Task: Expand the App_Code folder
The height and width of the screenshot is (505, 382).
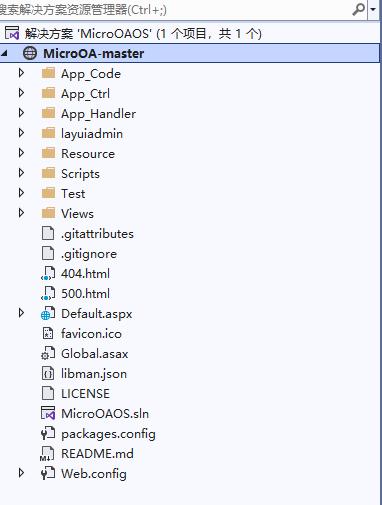Action: coord(21,73)
